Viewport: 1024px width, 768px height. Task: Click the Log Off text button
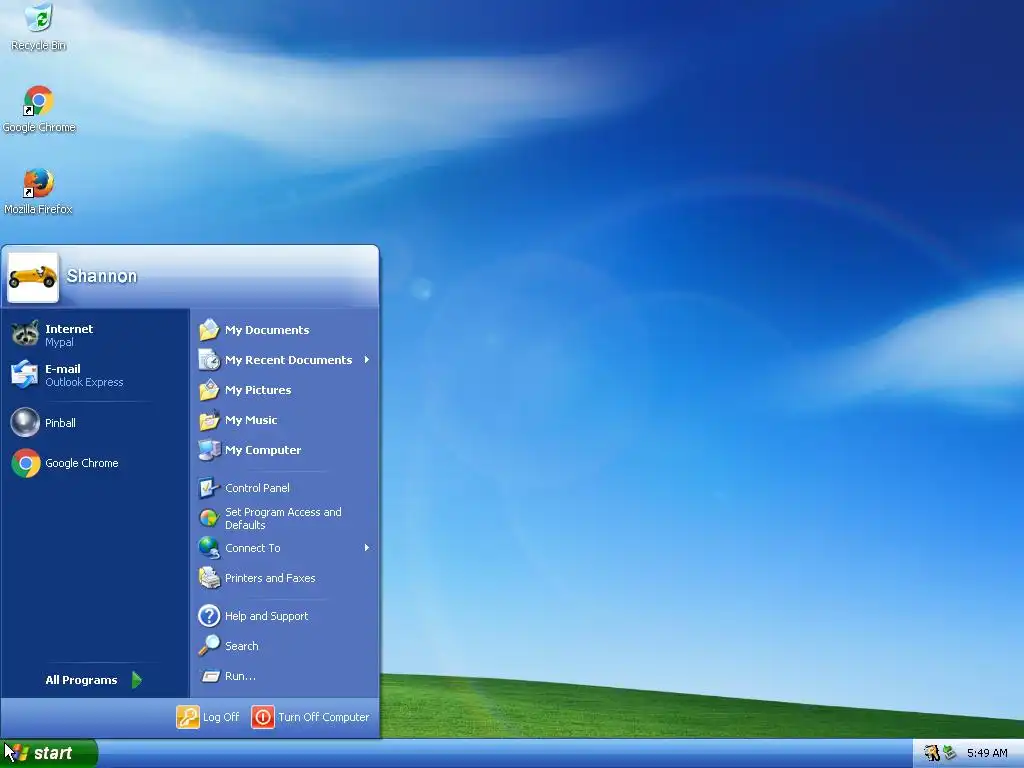click(221, 717)
